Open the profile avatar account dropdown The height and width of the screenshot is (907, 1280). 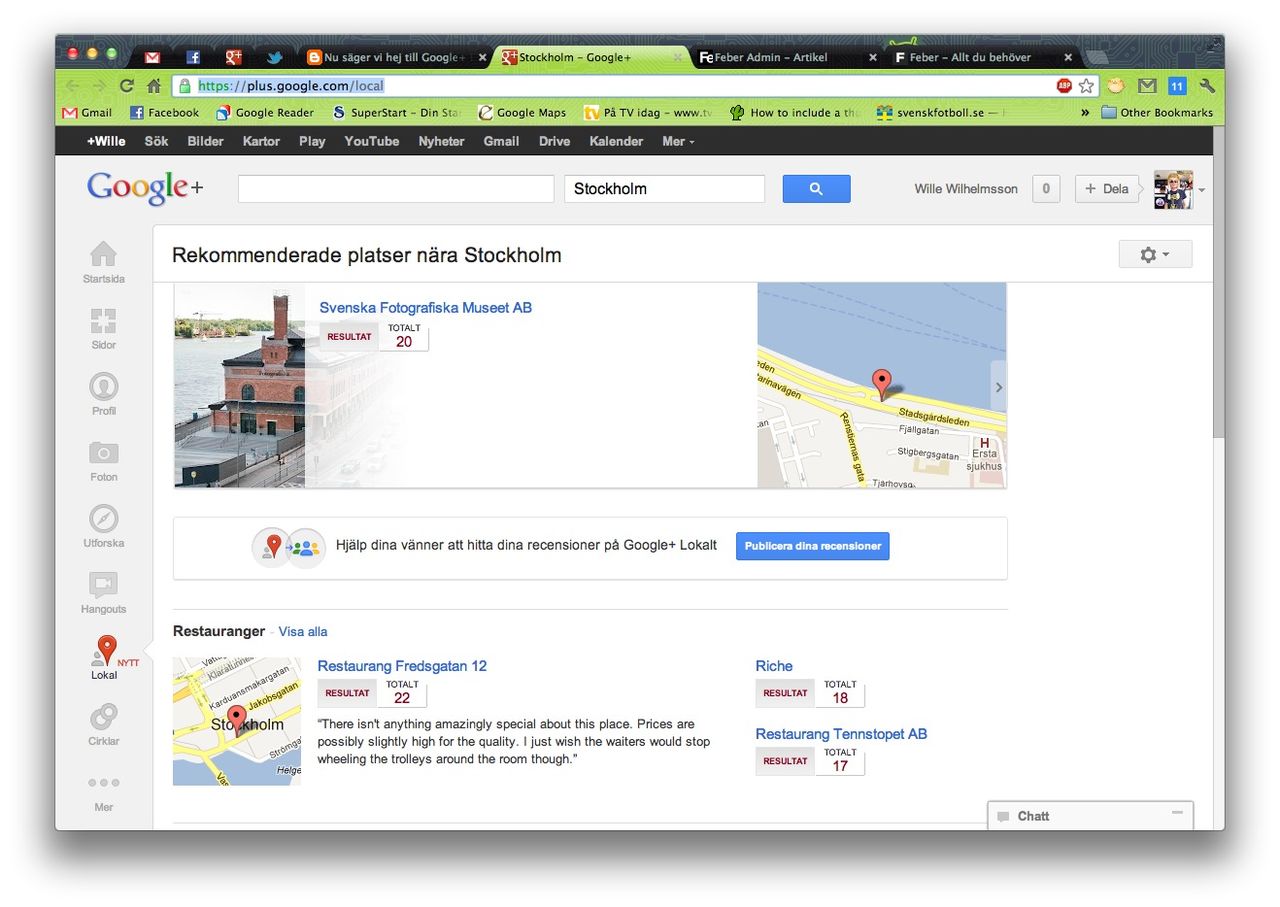[1180, 189]
